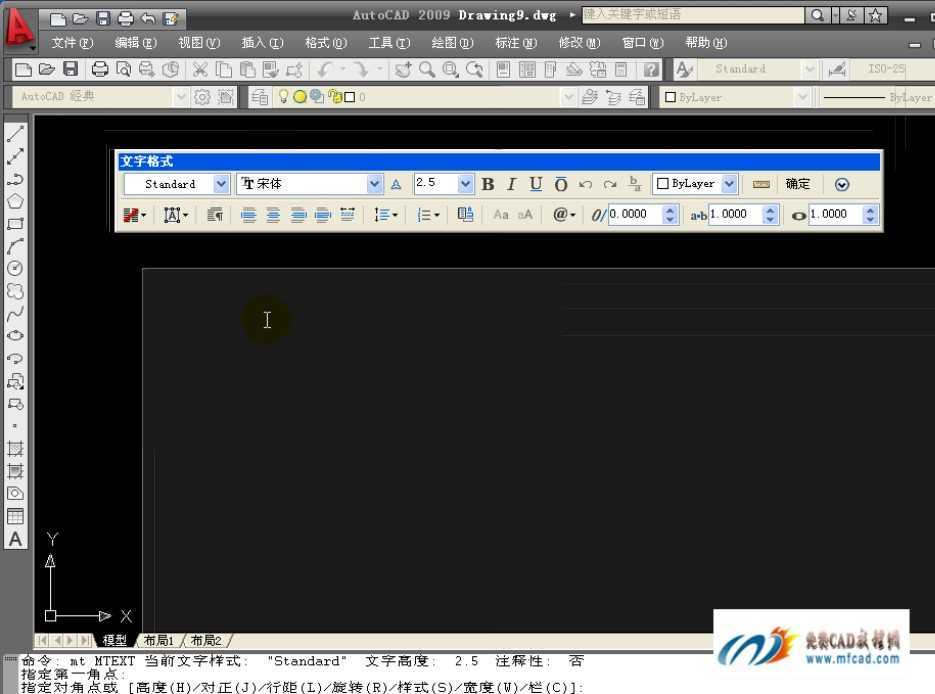Select the Spline tool in draw toolbar
The image size is (935, 694).
click(16, 314)
